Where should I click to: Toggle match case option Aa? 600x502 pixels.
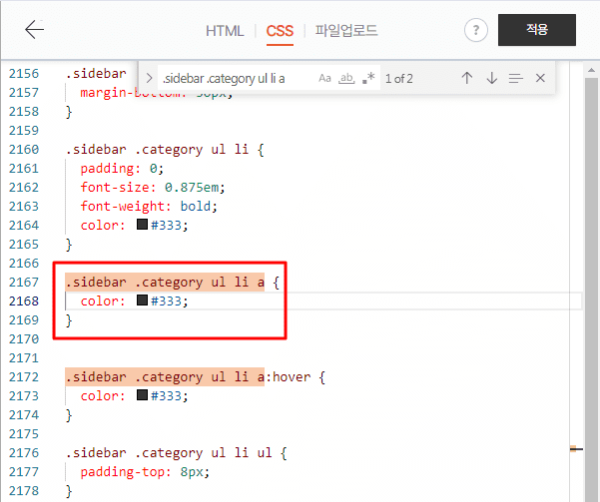click(324, 78)
